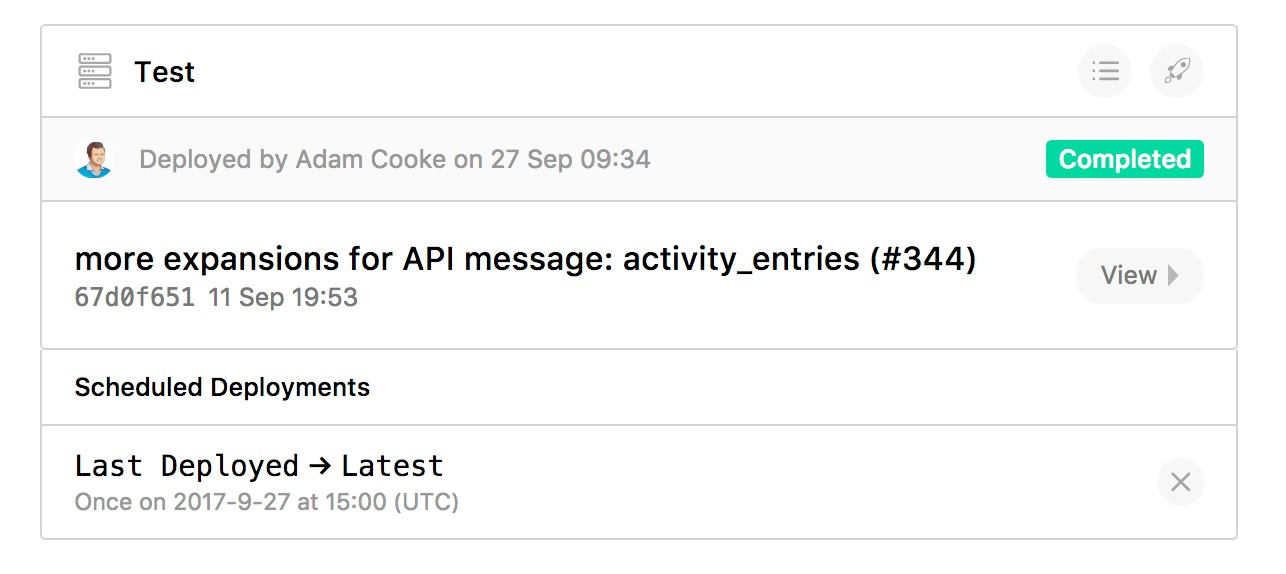Select the Test server title
1286x574 pixels.
(x=165, y=72)
